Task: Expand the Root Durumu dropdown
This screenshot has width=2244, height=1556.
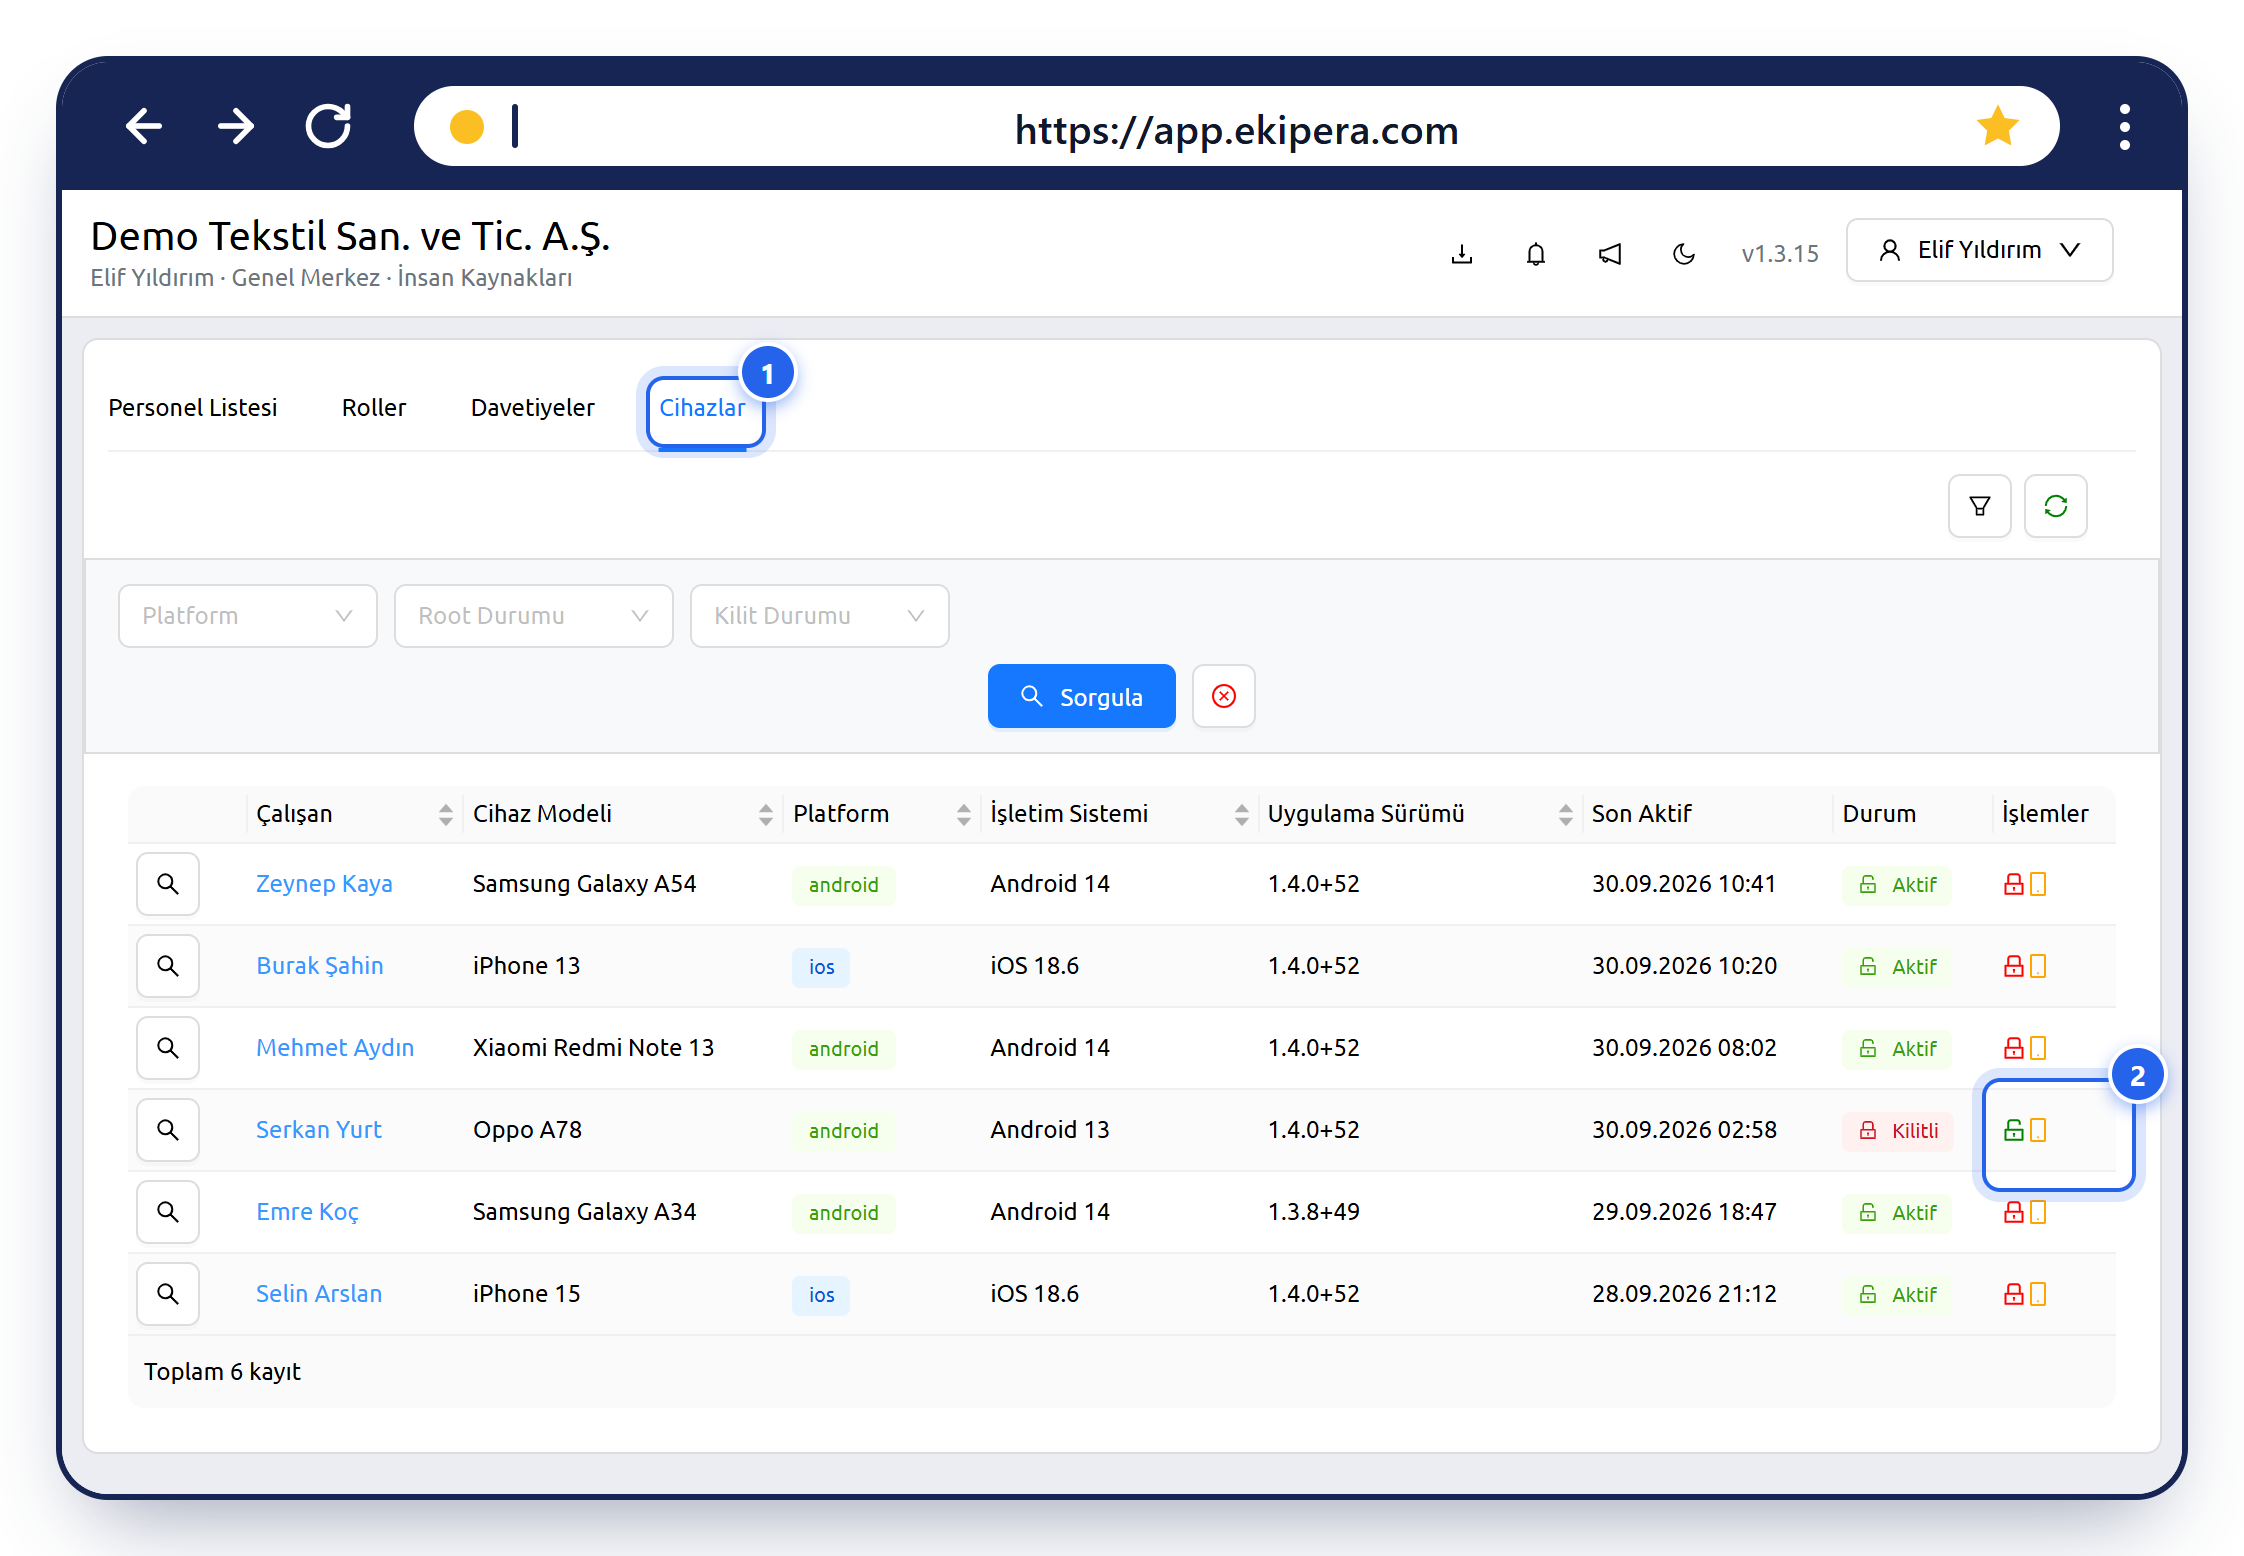Action: click(x=534, y=616)
